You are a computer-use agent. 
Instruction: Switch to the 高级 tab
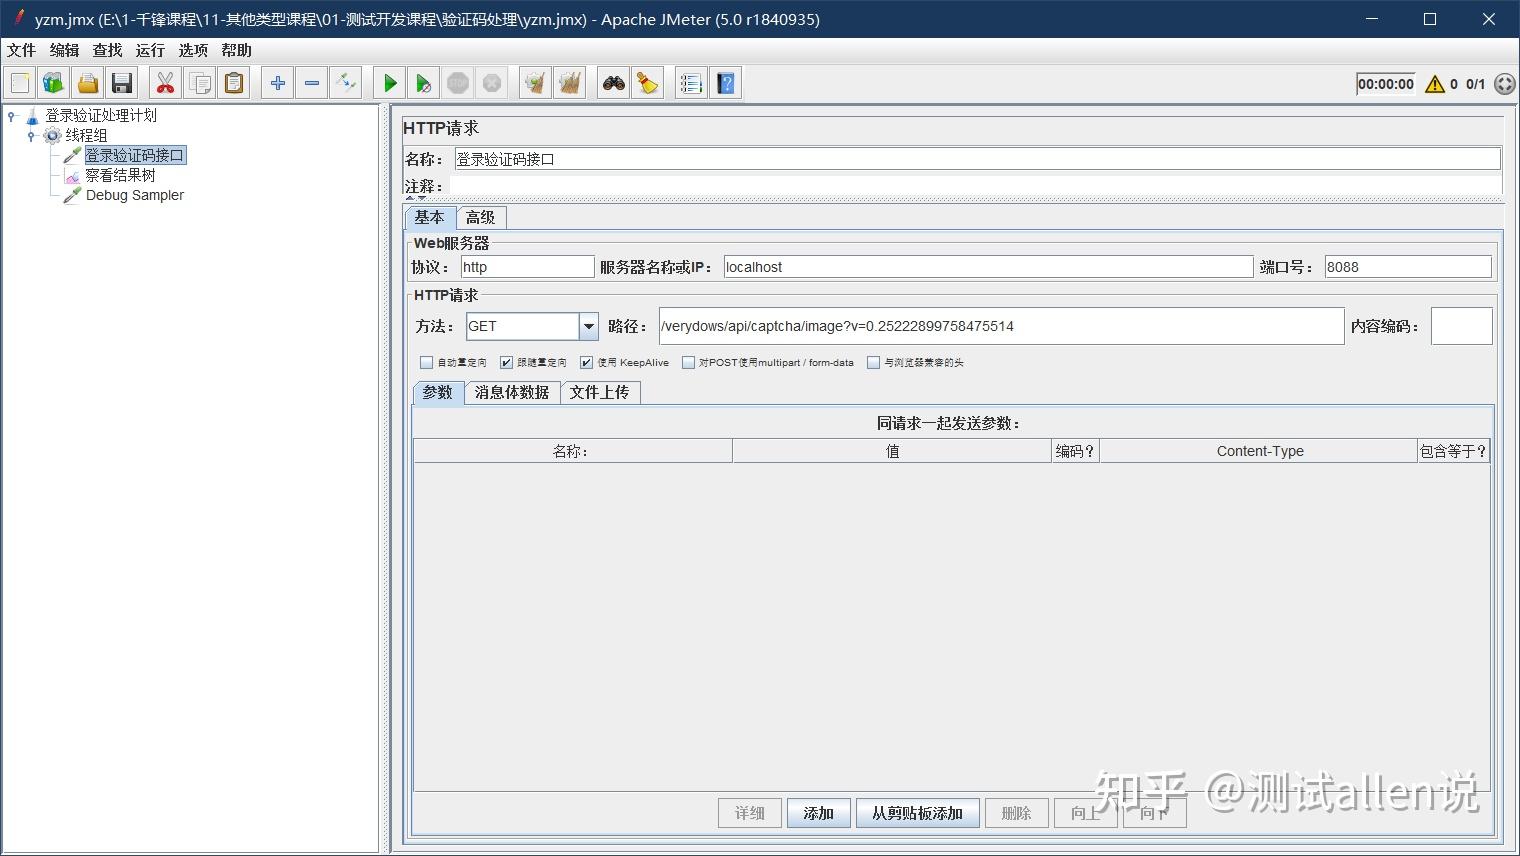pos(481,217)
